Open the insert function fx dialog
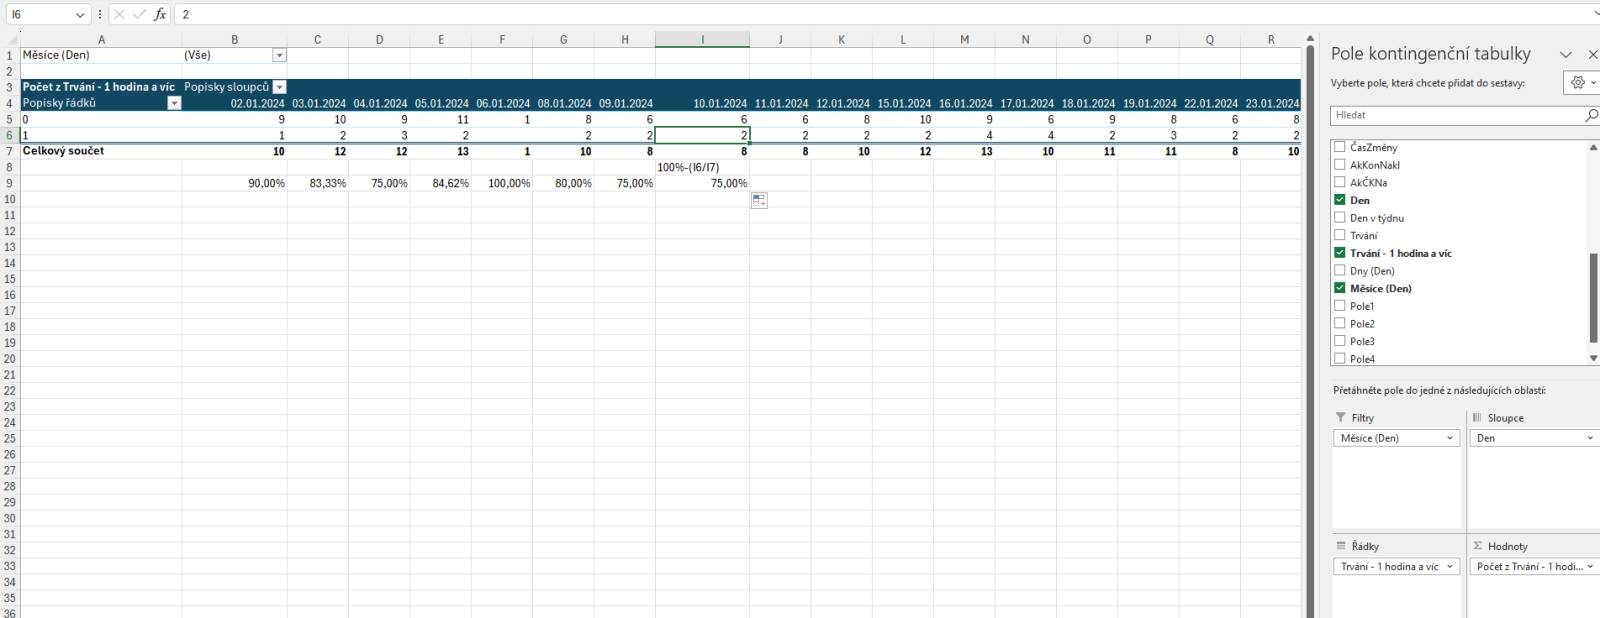This screenshot has width=1600, height=618. click(x=160, y=15)
